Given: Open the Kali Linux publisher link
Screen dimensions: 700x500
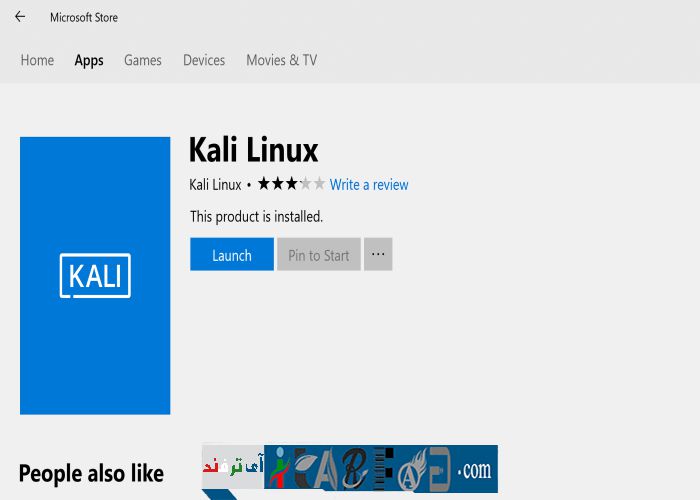Looking at the screenshot, I should click(215, 185).
